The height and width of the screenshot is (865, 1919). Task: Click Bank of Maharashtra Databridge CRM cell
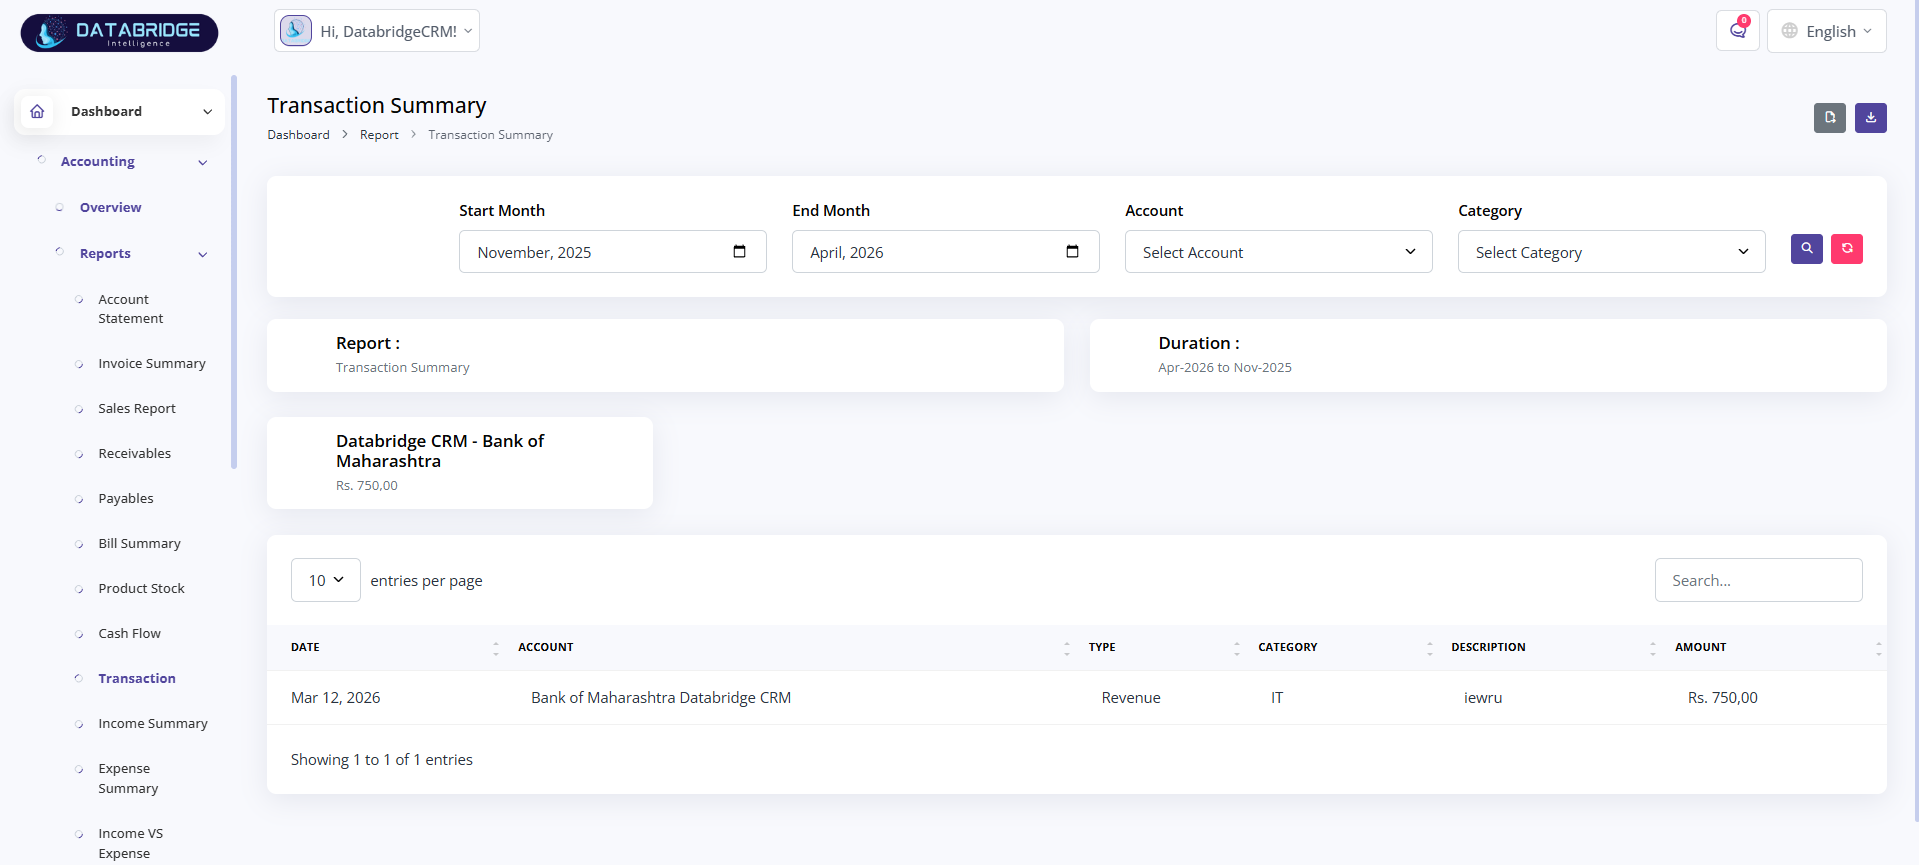point(661,698)
